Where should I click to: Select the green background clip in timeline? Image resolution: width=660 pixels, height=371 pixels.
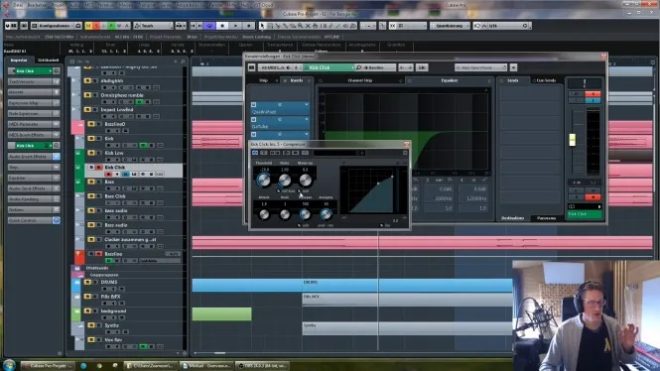[222, 314]
